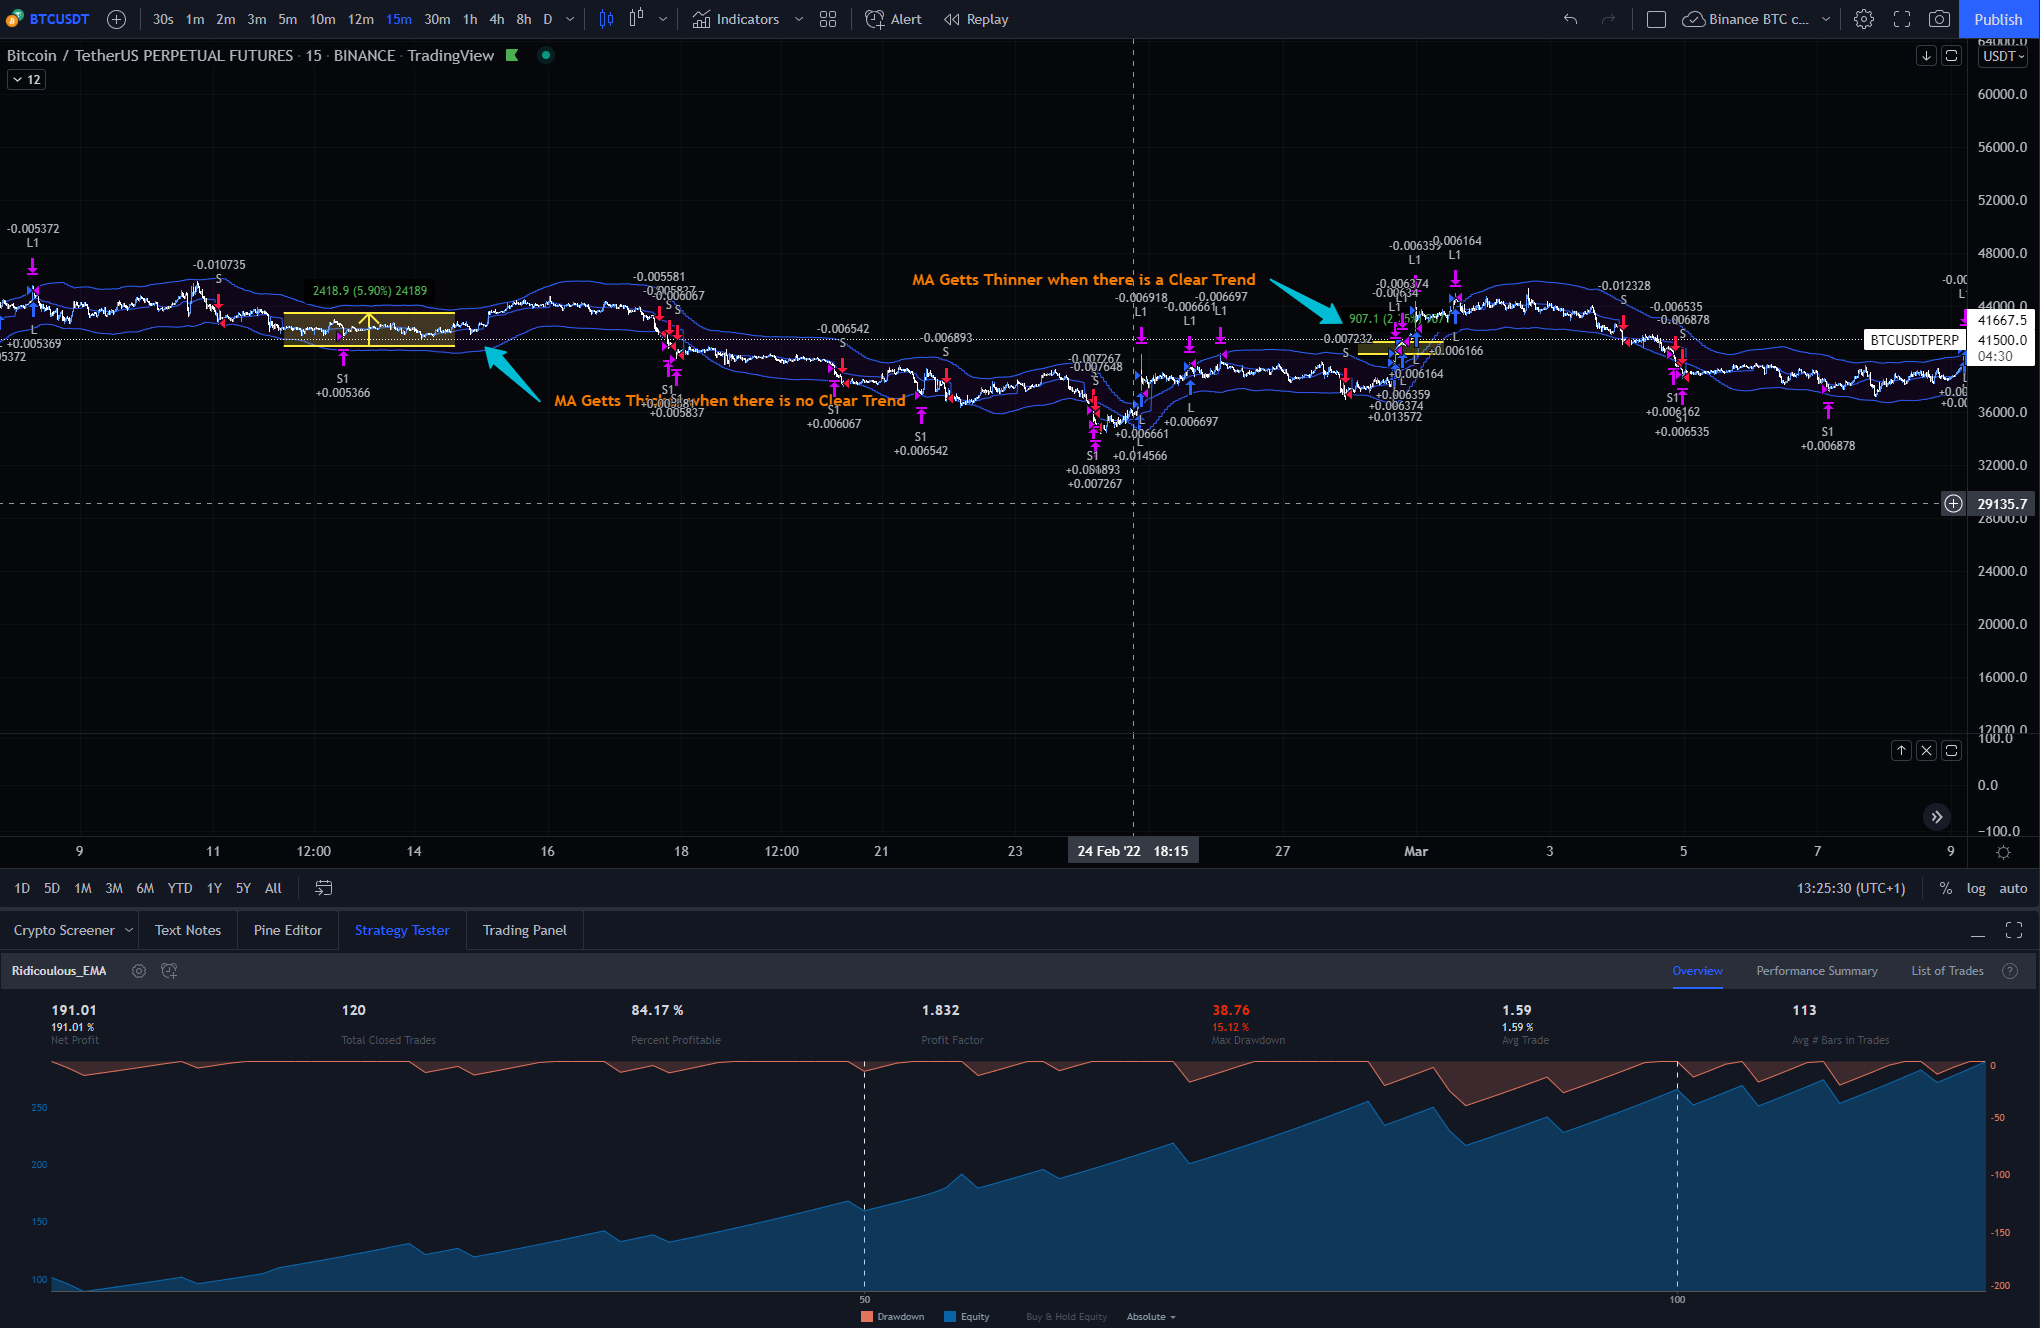Toggle log scale
This screenshot has height=1328, width=2040.
coord(1976,888)
